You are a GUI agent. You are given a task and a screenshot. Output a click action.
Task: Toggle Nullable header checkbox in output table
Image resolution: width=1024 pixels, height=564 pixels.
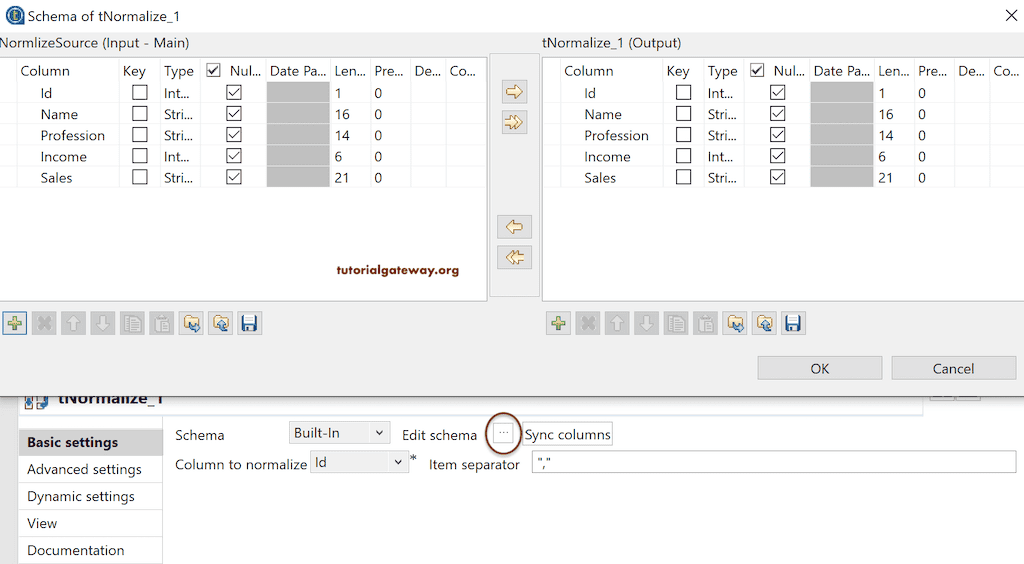click(757, 70)
